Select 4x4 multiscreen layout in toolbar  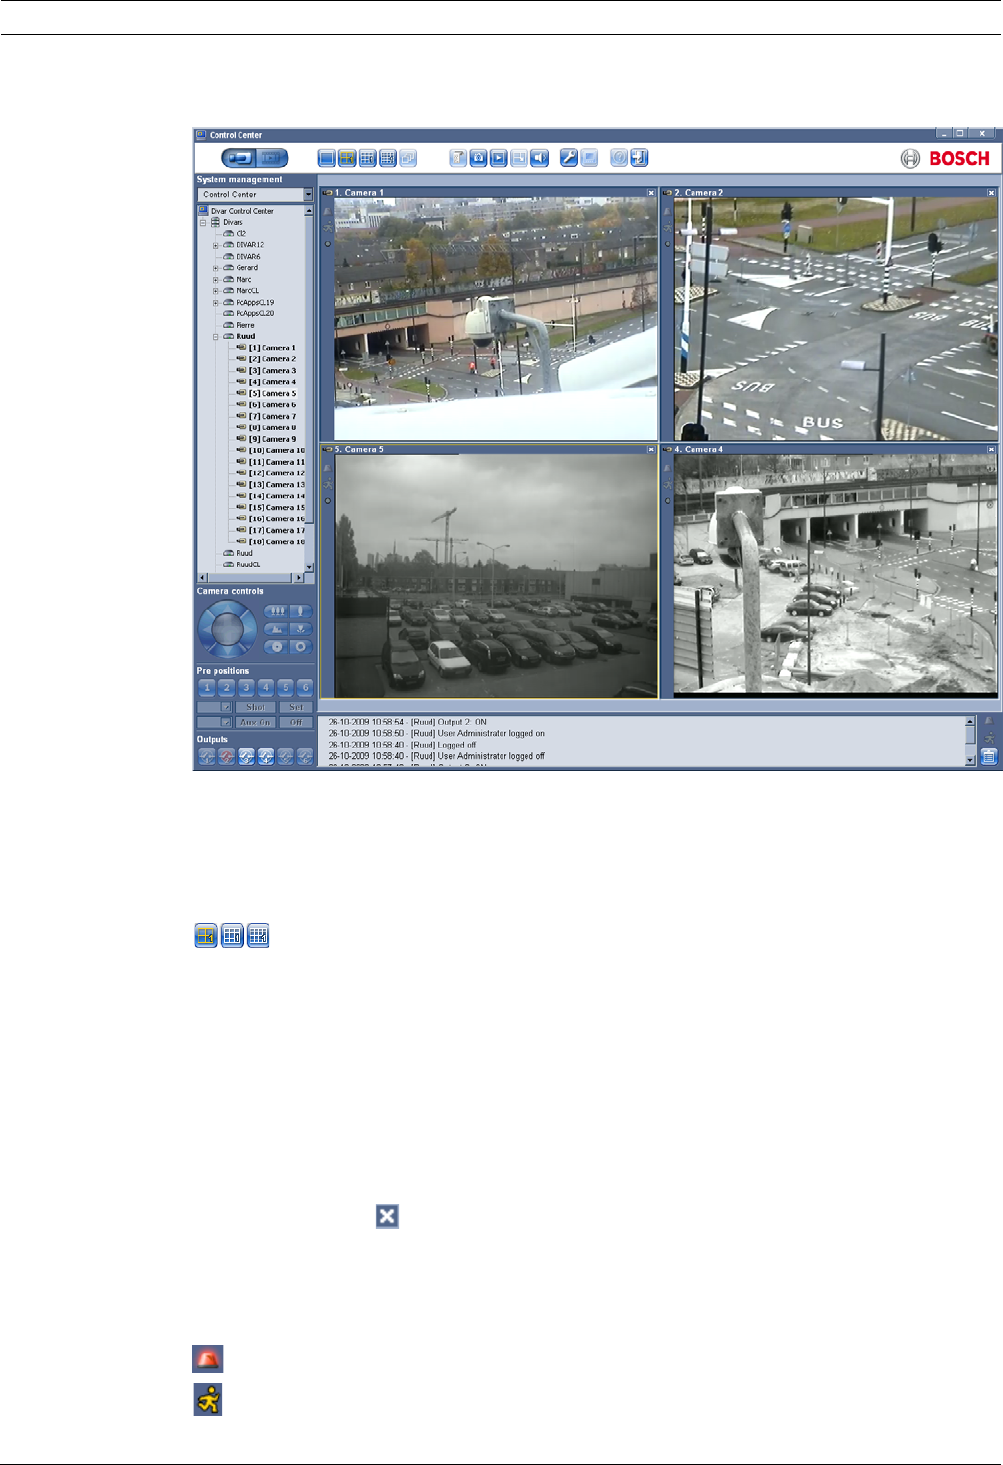[x=388, y=158]
